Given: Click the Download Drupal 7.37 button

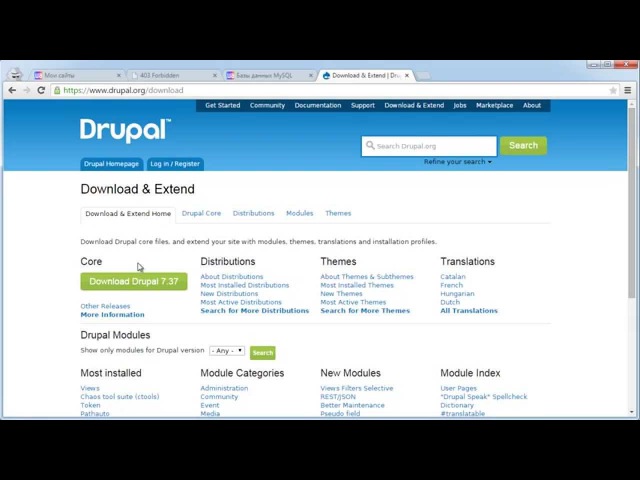Looking at the screenshot, I should pos(134,282).
